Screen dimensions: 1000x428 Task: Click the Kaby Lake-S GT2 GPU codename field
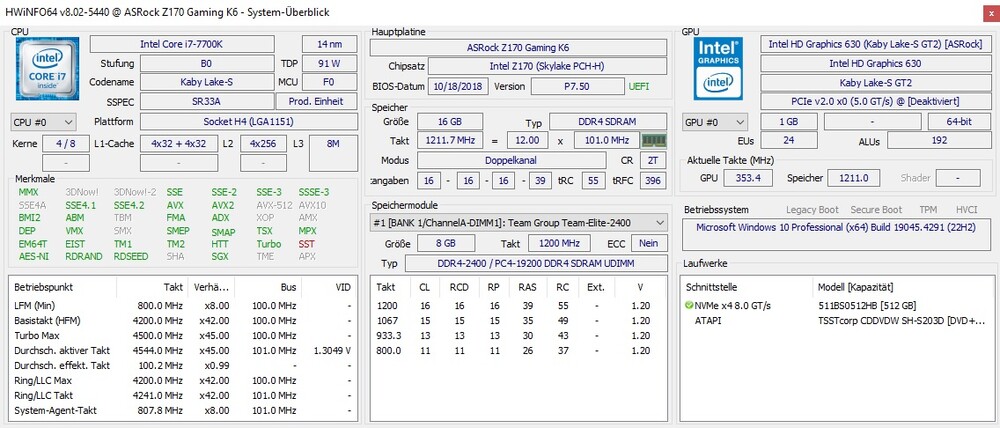click(x=874, y=82)
